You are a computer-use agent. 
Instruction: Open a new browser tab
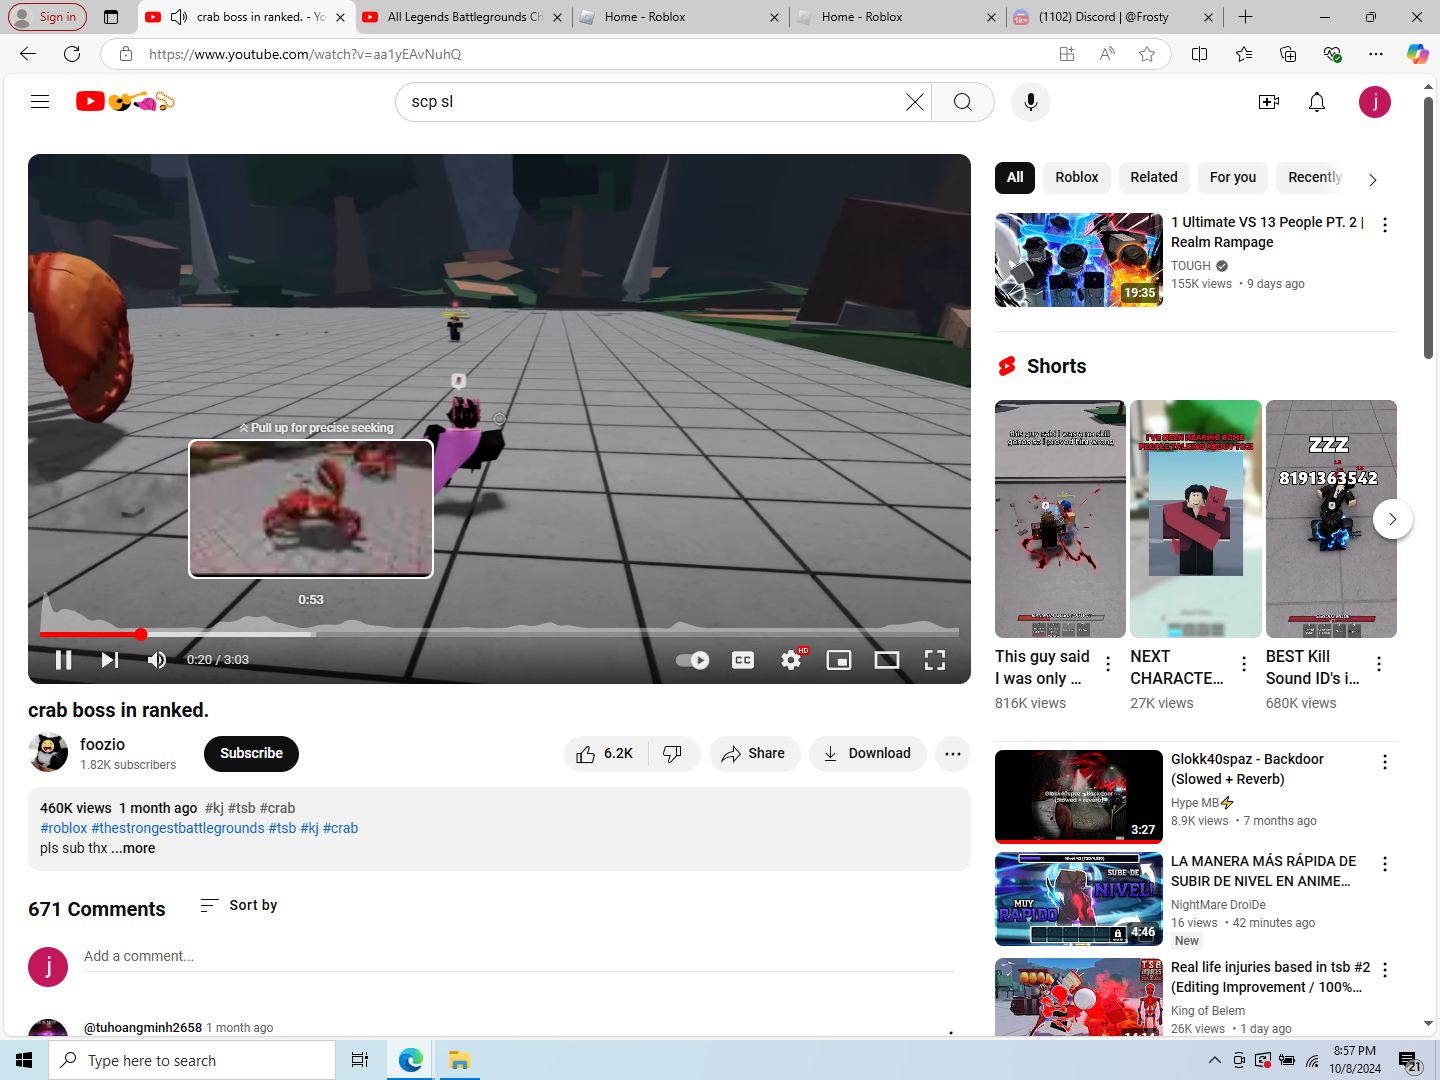coord(1245,17)
